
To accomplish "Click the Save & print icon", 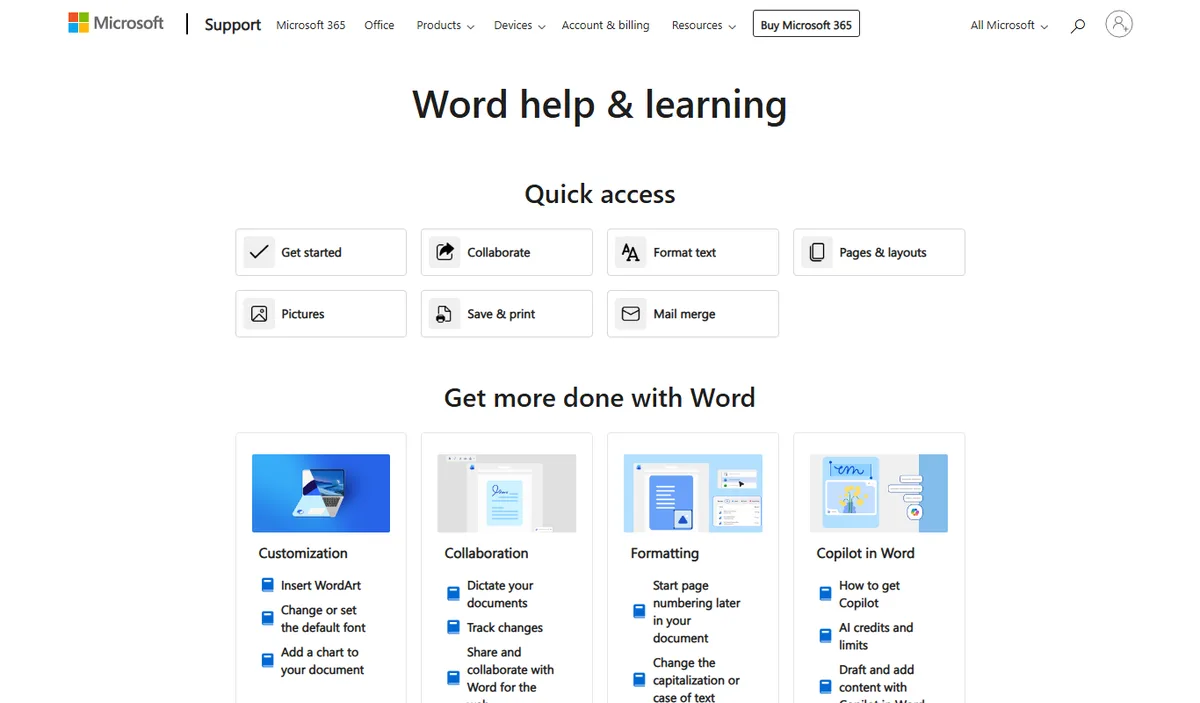I will pos(445,314).
